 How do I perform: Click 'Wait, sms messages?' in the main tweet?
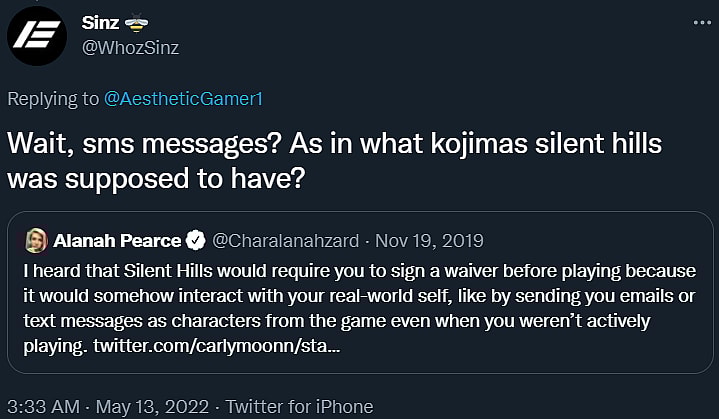pyautogui.click(x=142, y=144)
